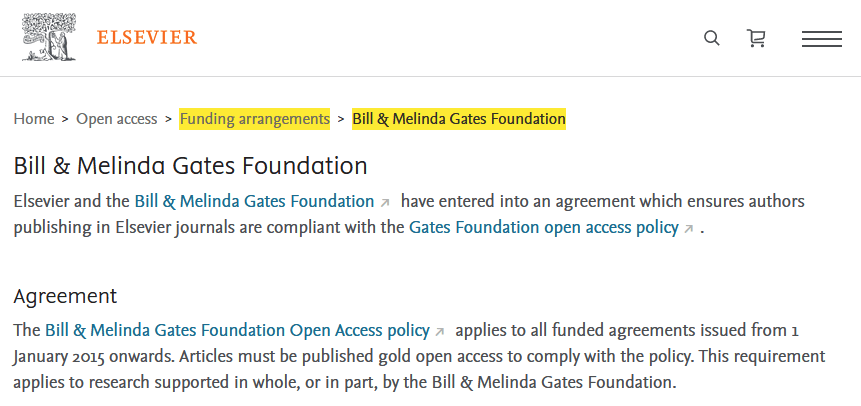View the shopping cart
861x406 pixels.
[x=756, y=38]
